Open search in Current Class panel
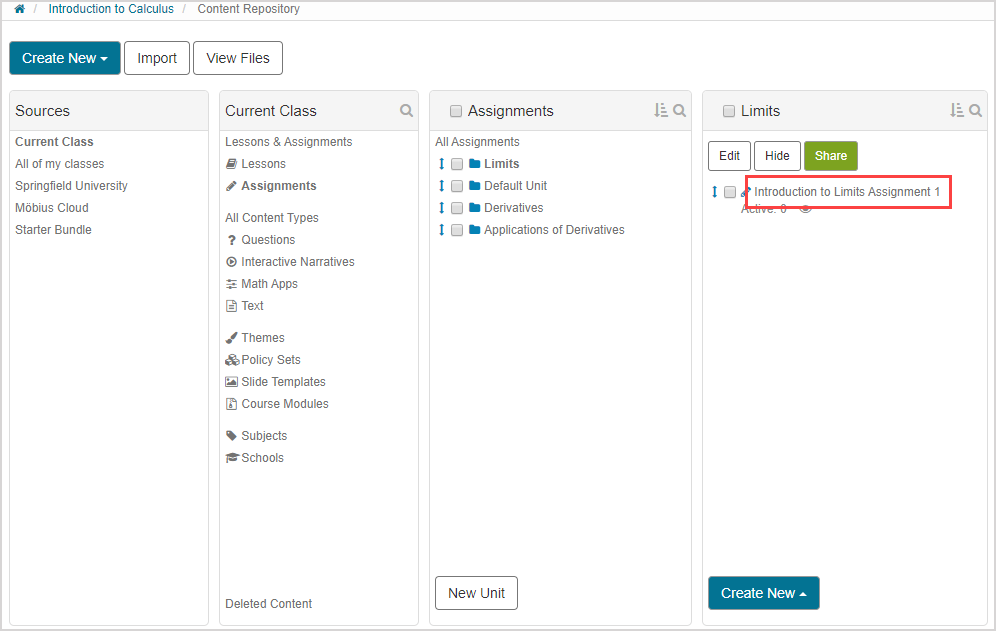This screenshot has width=996, height=631. 406,111
